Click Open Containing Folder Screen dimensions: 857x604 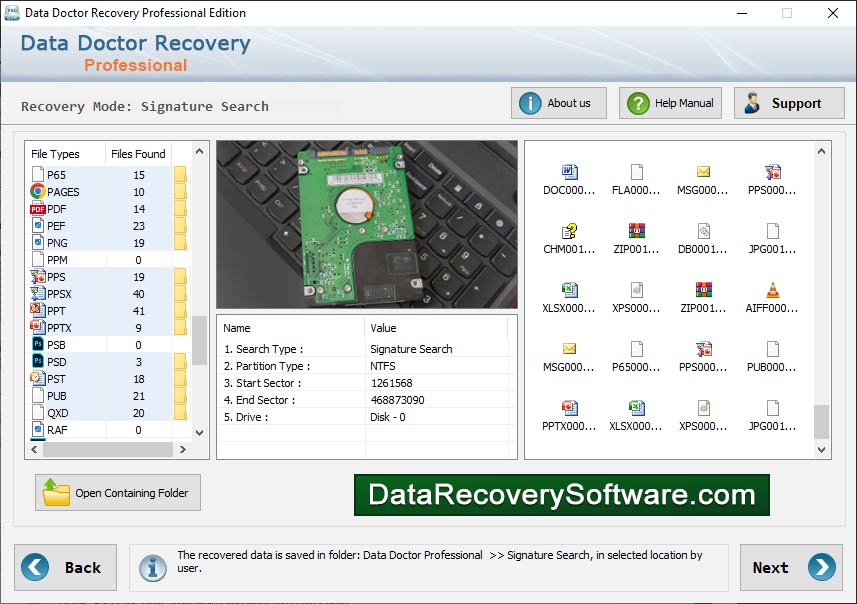(117, 492)
